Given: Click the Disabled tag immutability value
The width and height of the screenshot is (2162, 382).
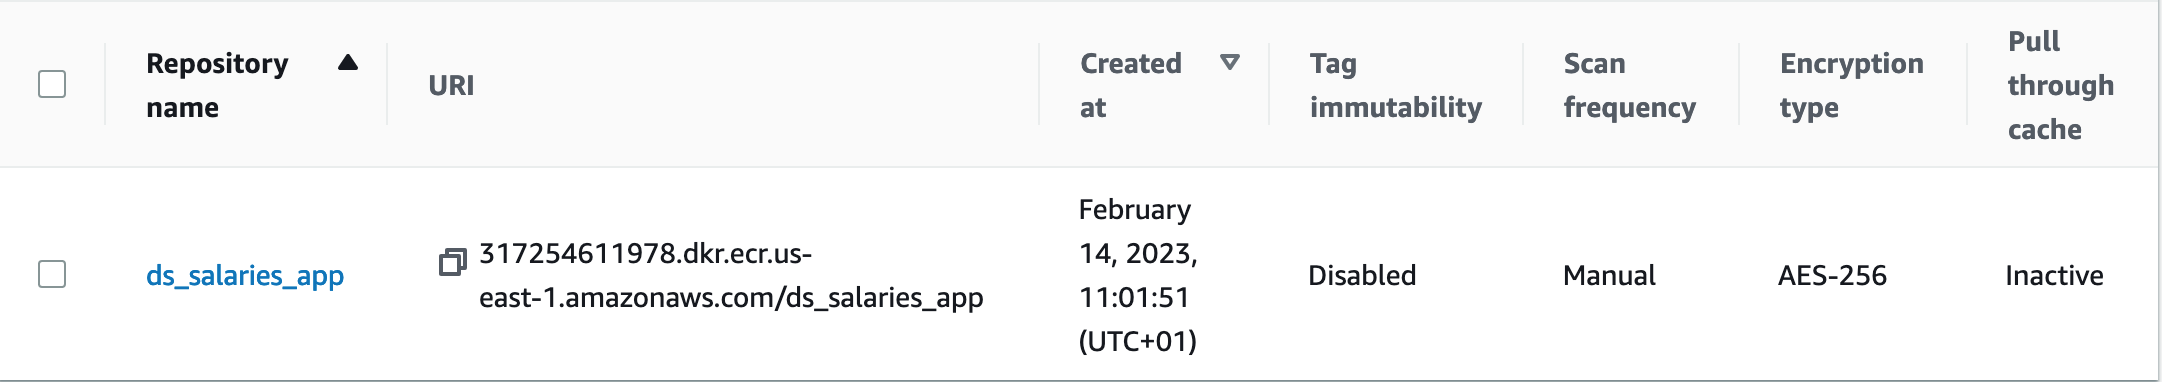Looking at the screenshot, I should point(1362,275).
